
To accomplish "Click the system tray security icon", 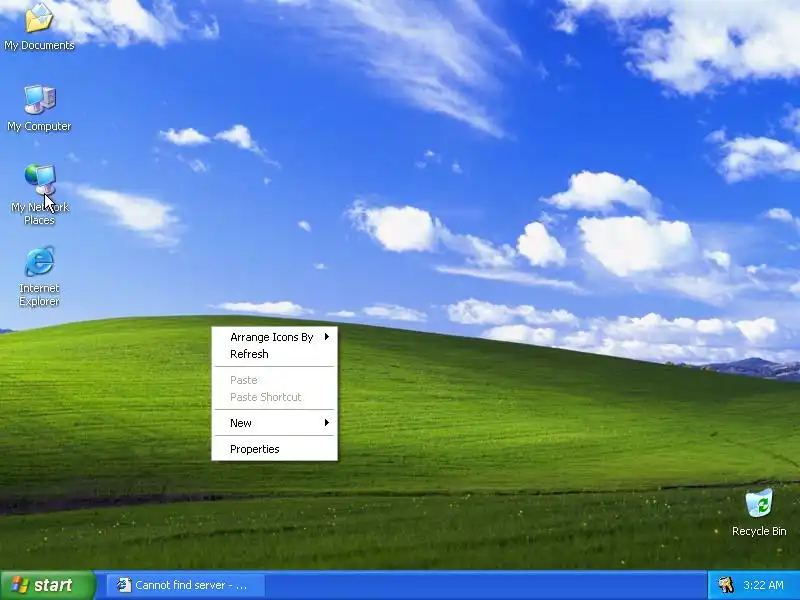I will tap(725, 585).
